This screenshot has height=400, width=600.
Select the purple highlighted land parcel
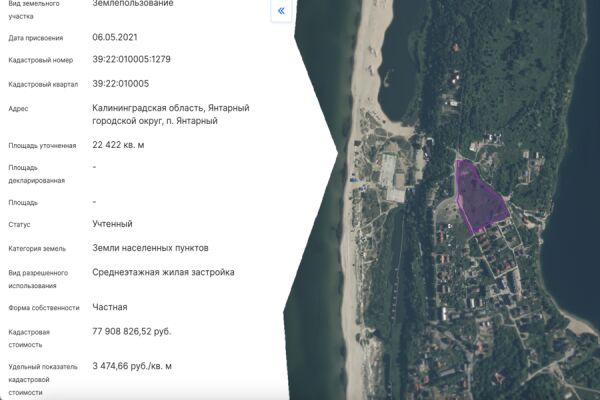coord(476,196)
